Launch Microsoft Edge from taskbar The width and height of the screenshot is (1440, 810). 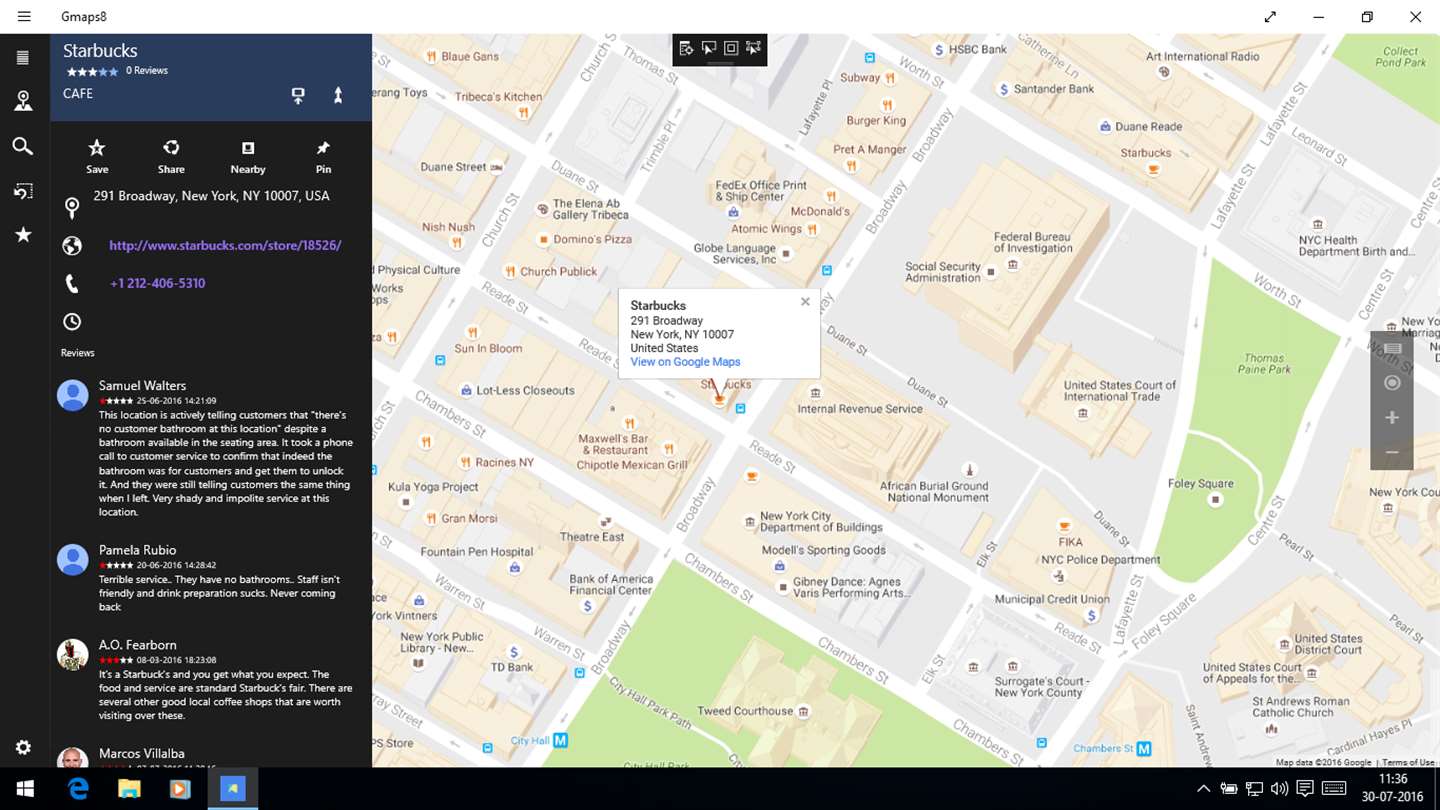pos(77,789)
